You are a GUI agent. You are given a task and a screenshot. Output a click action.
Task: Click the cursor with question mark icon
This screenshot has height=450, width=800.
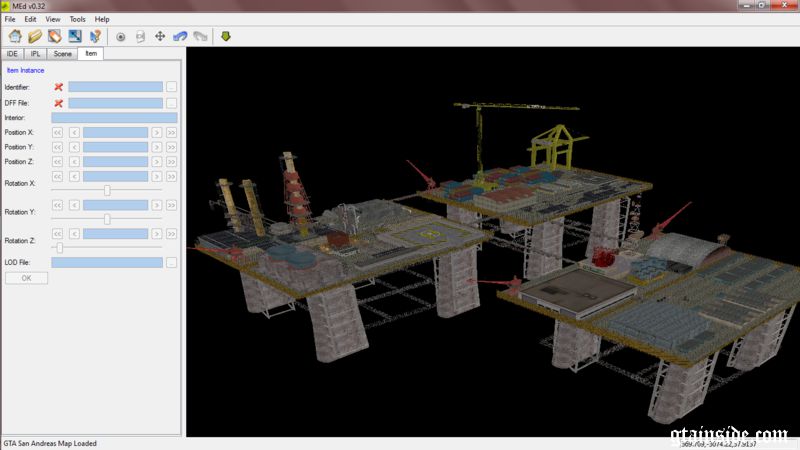pos(95,36)
